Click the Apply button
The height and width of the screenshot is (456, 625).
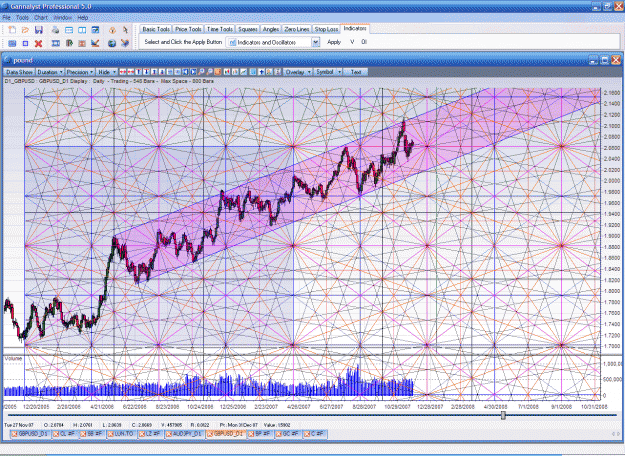(334, 42)
